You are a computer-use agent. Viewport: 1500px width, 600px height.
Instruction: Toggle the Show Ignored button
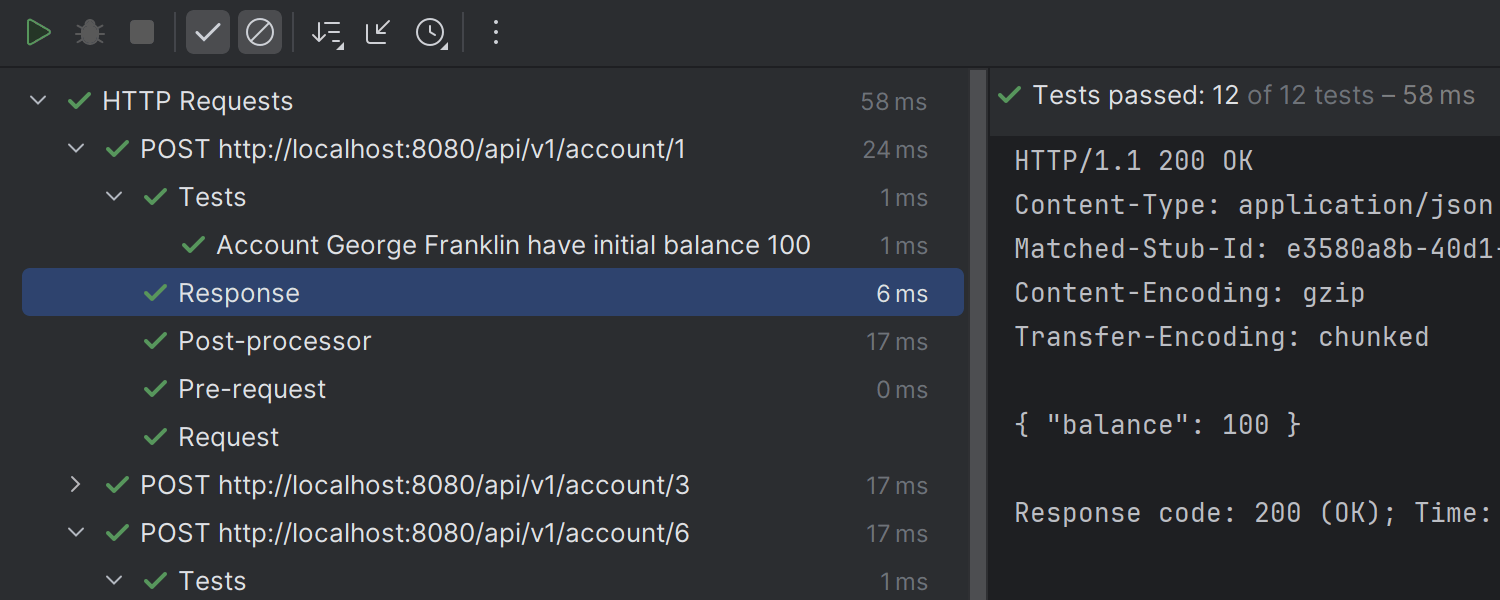tap(260, 33)
